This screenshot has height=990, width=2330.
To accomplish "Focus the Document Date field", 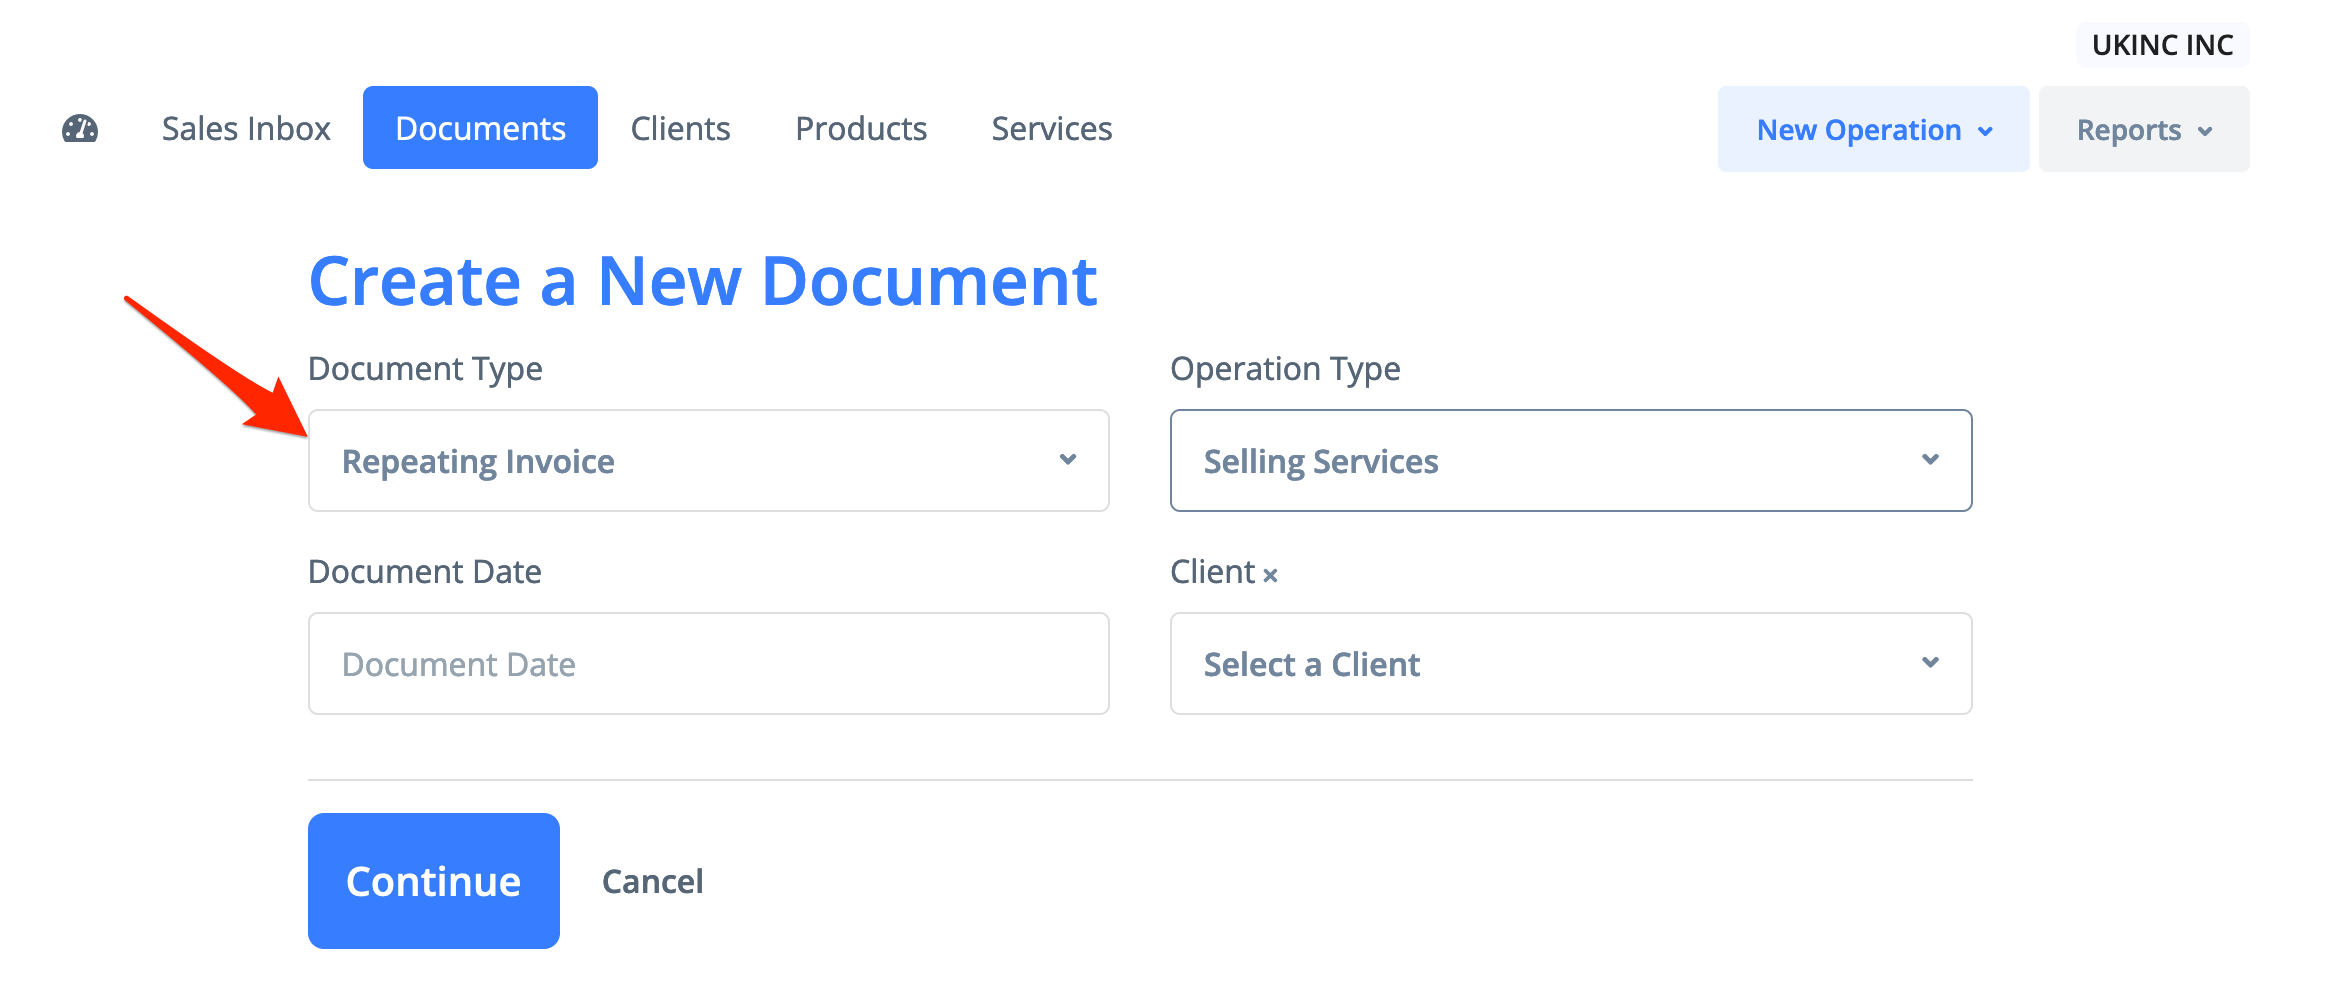I will click(709, 664).
